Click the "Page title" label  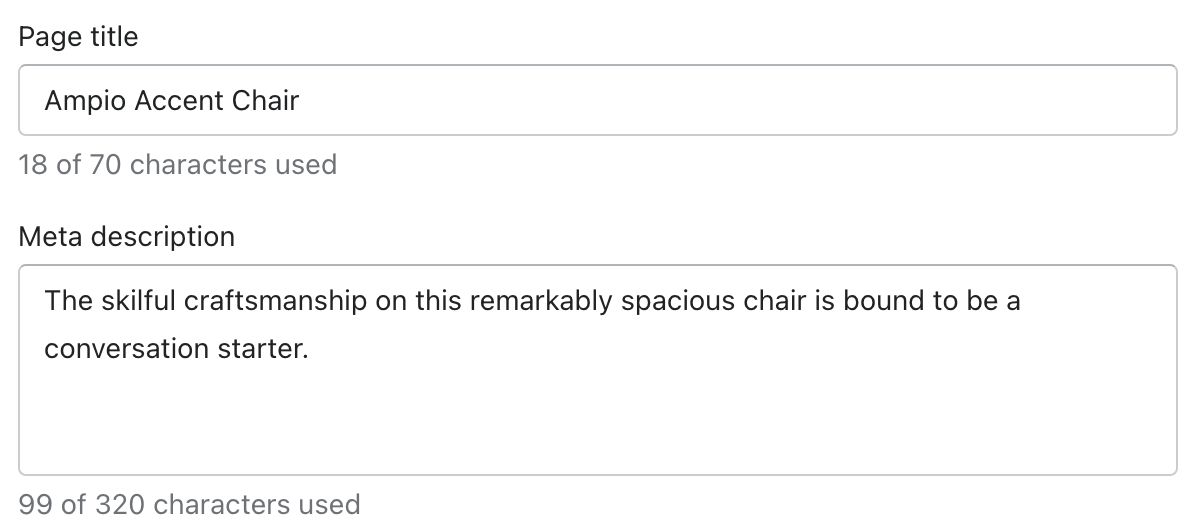78,37
